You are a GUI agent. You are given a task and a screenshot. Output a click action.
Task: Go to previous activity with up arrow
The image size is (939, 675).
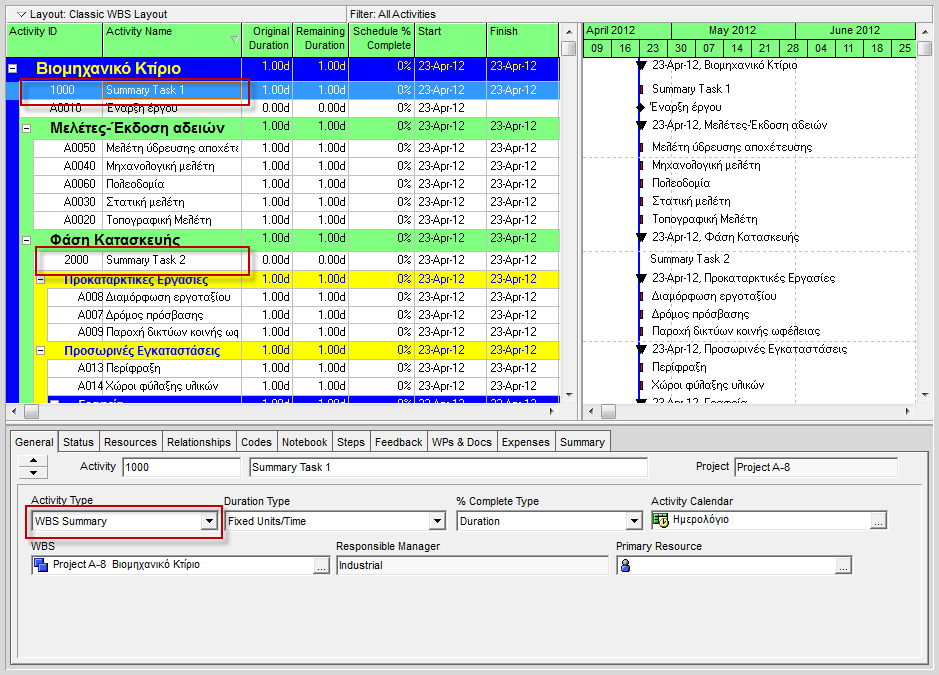pos(34,461)
